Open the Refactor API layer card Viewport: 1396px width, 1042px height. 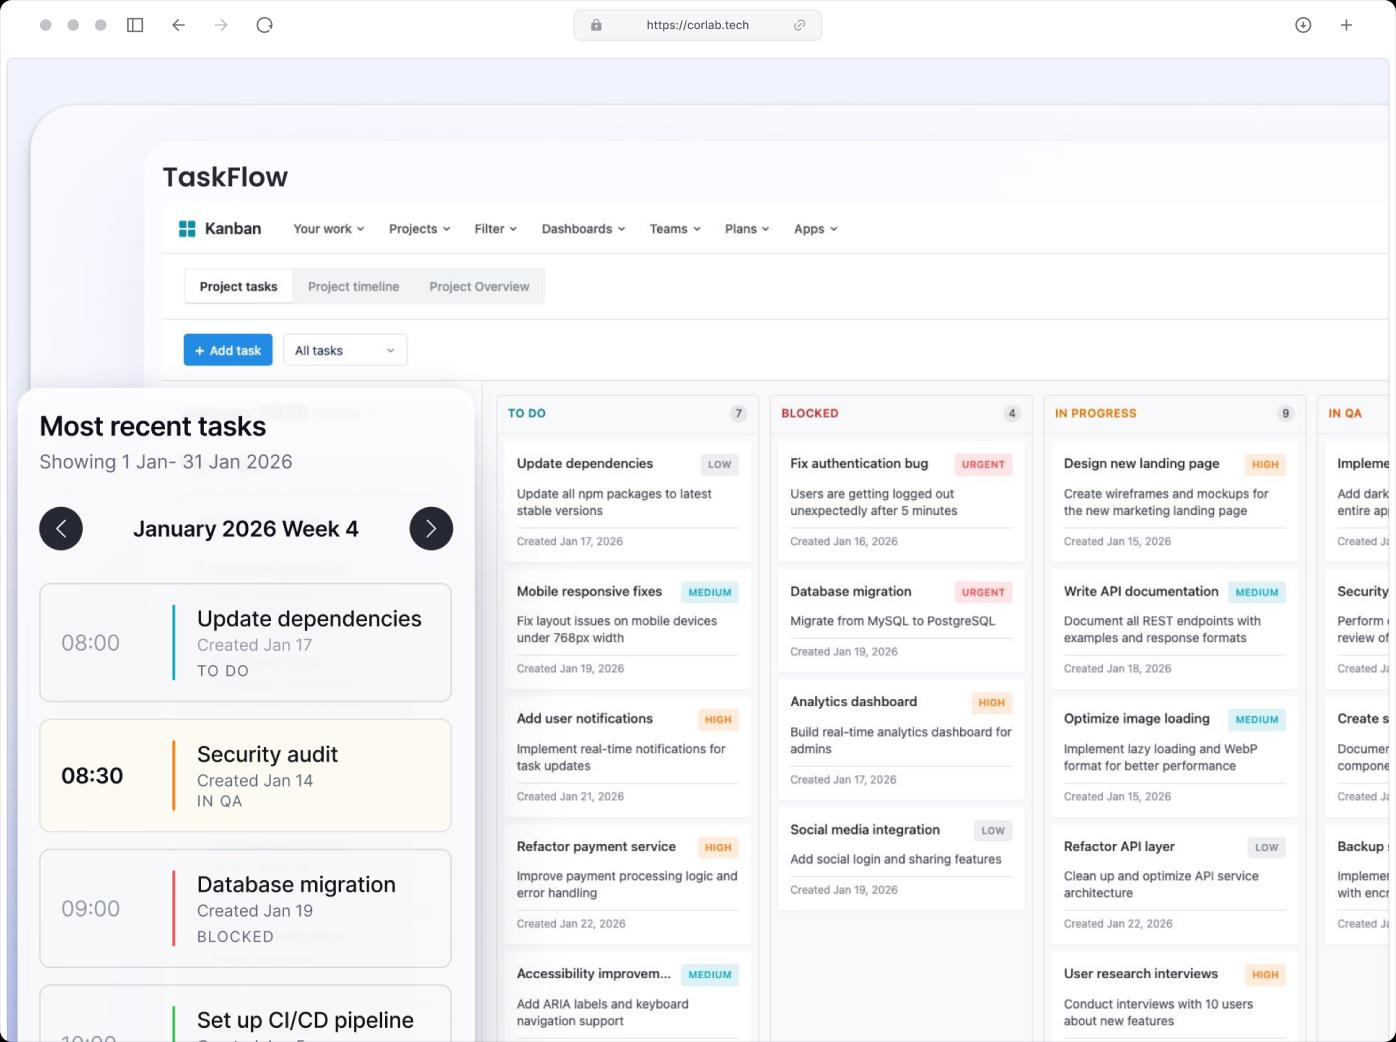click(1175, 885)
